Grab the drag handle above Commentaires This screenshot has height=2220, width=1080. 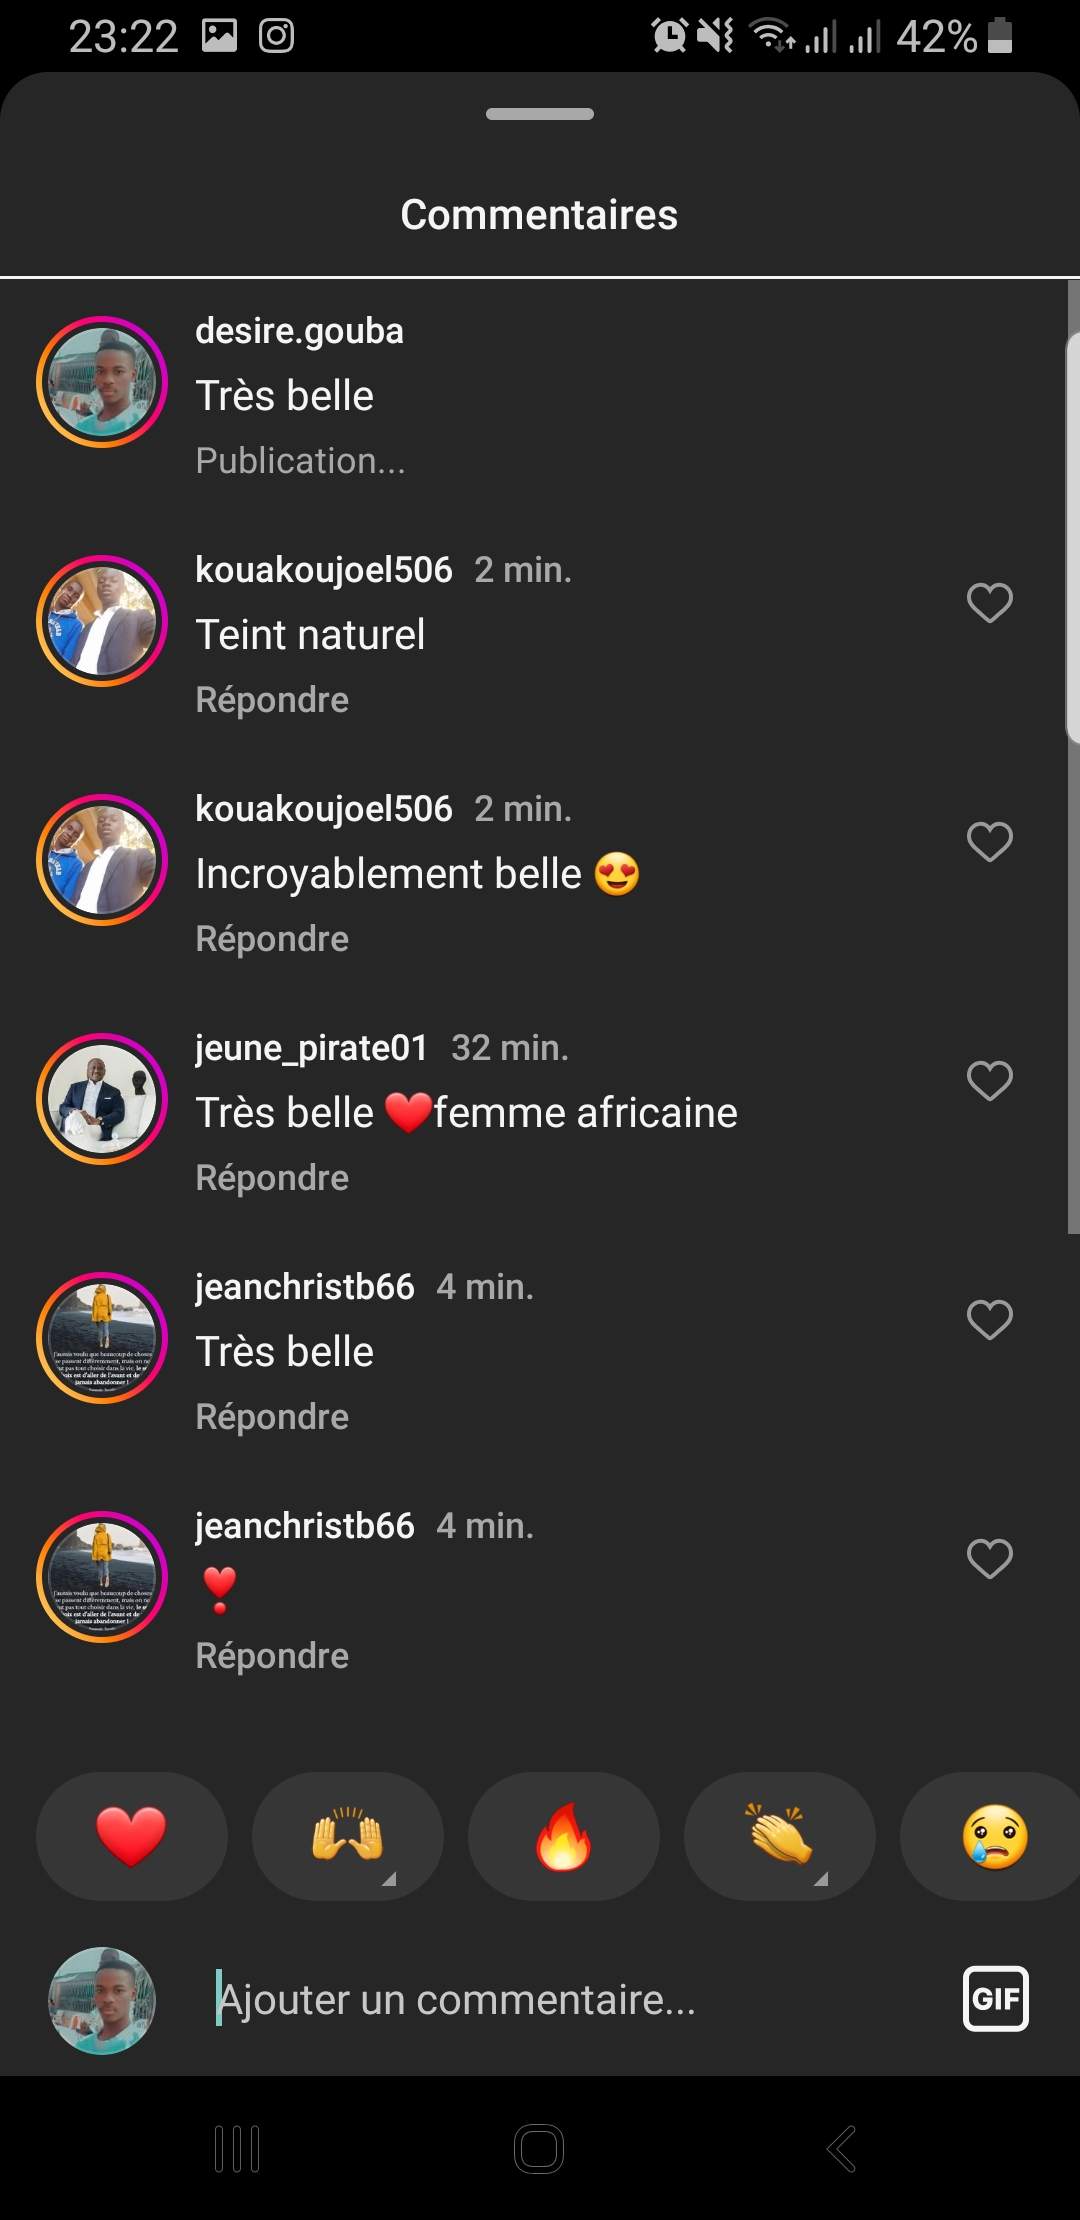tap(540, 114)
